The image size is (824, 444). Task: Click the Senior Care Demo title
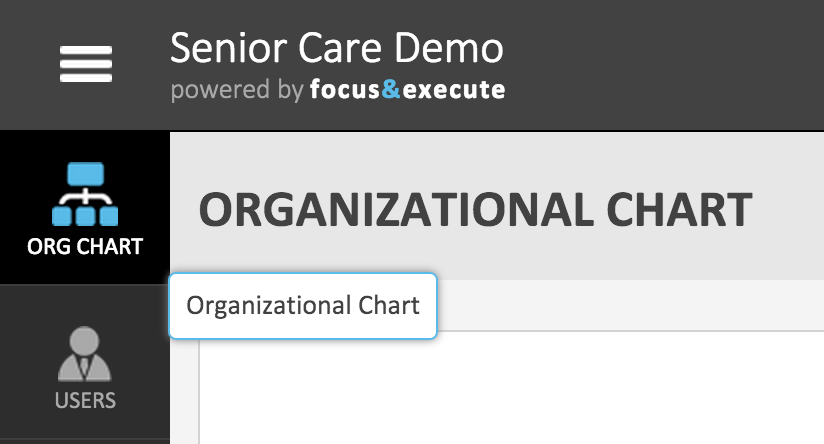pyautogui.click(x=337, y=47)
